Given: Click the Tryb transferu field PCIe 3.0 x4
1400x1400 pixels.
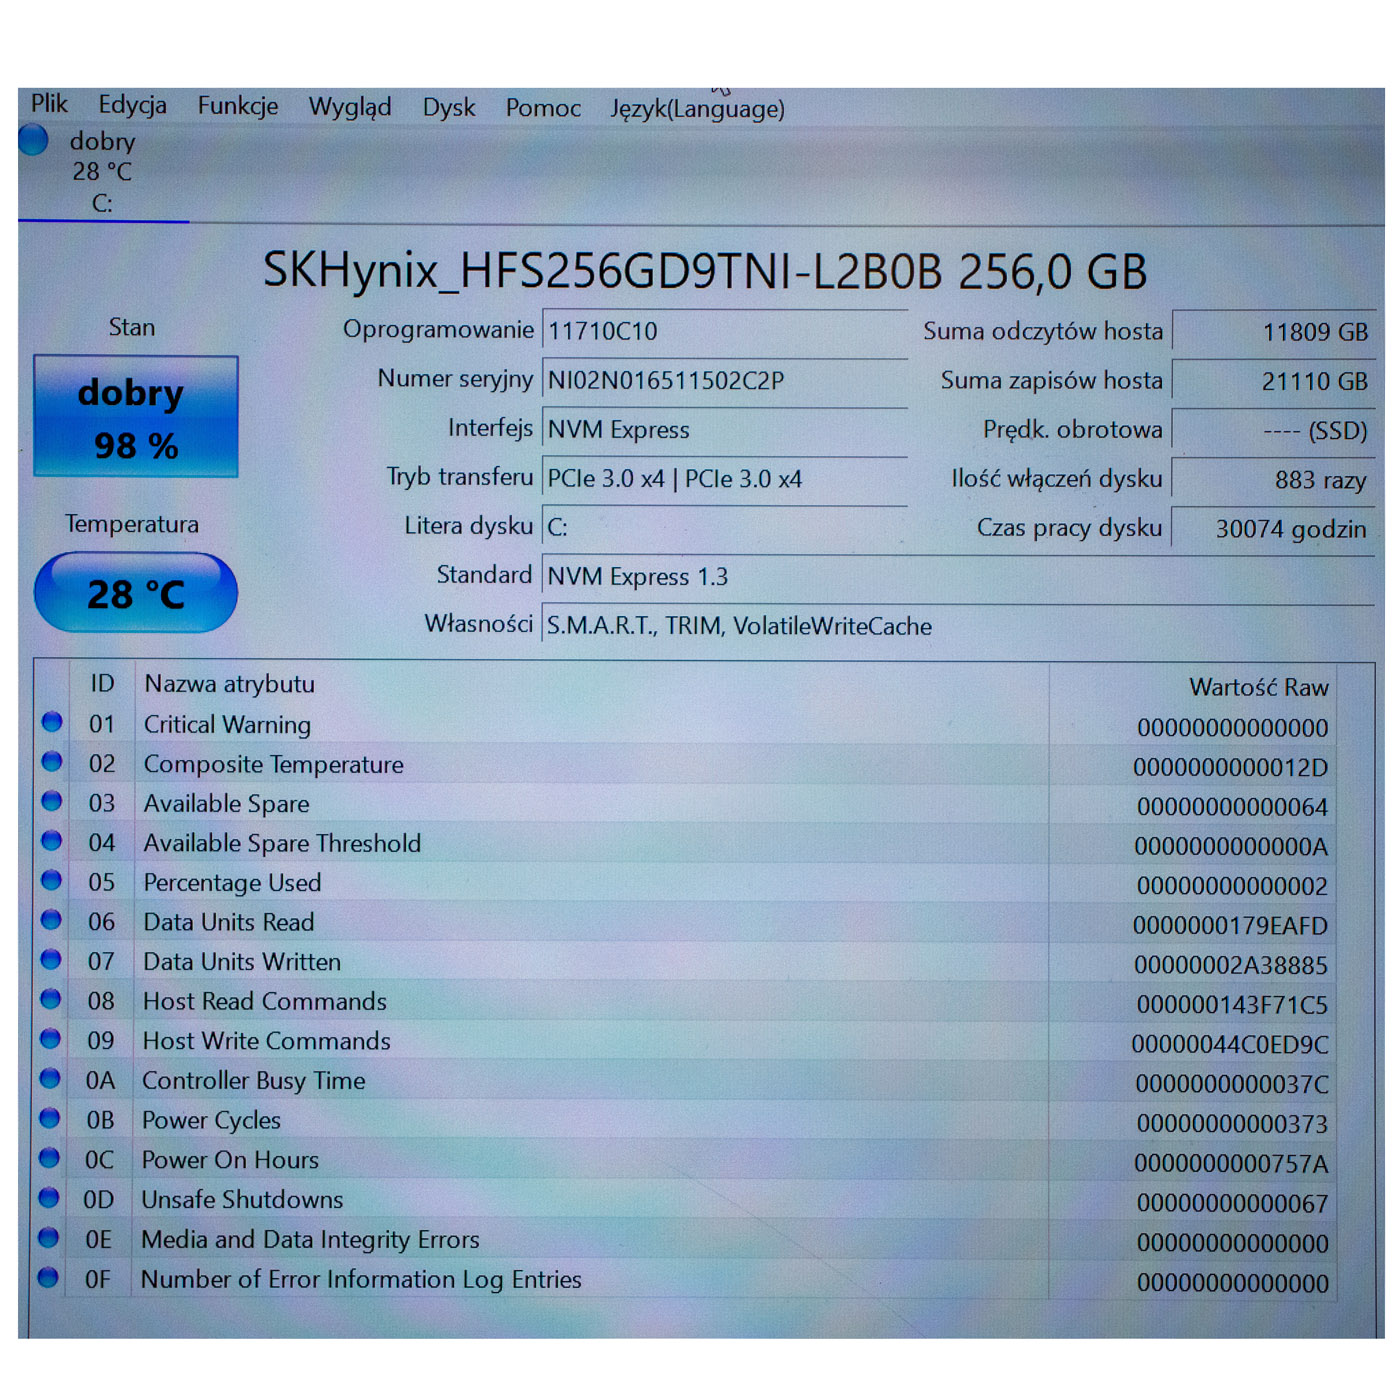Looking at the screenshot, I should [724, 479].
